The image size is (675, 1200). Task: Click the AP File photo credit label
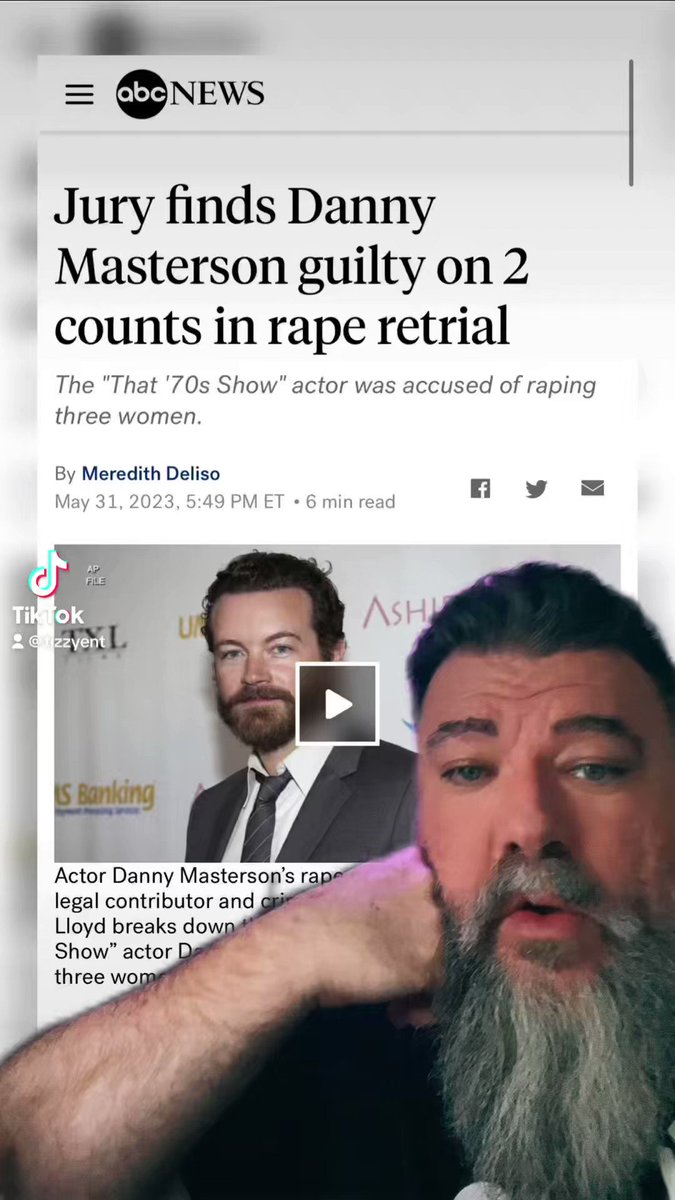click(x=96, y=574)
